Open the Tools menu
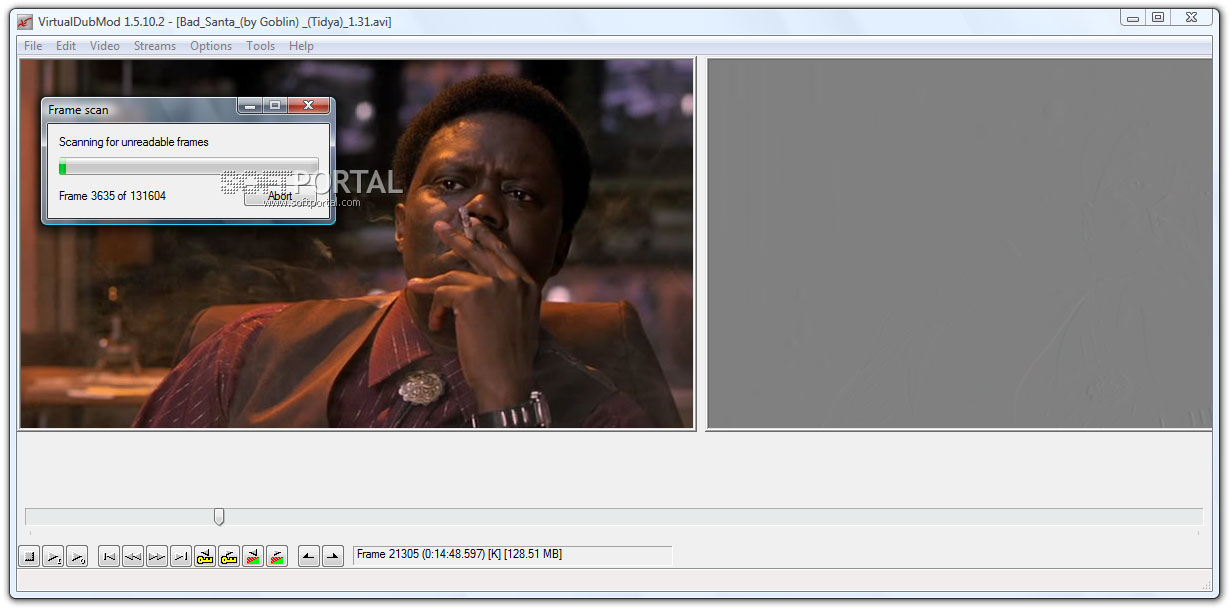This screenshot has height=615, width=1230. point(261,46)
